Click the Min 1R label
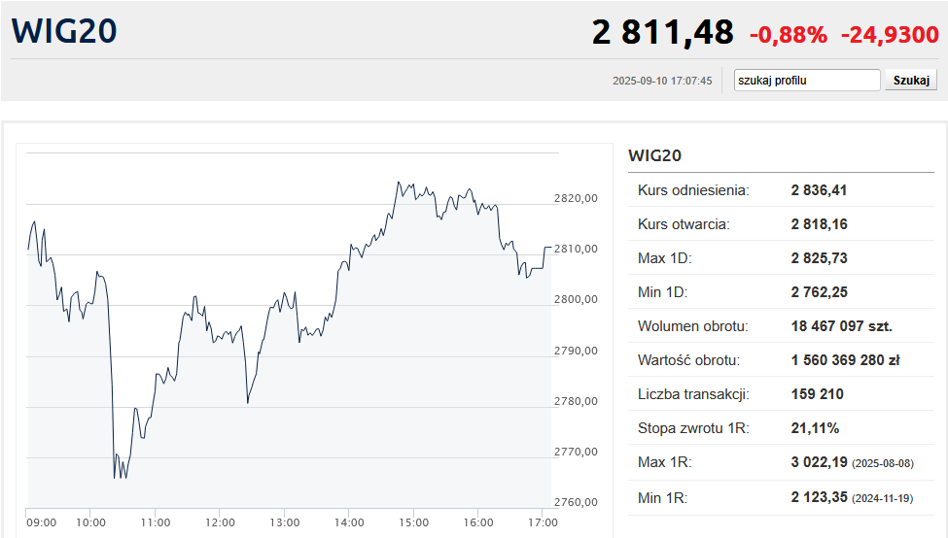Viewport: 948px width, 538px height. tap(663, 498)
